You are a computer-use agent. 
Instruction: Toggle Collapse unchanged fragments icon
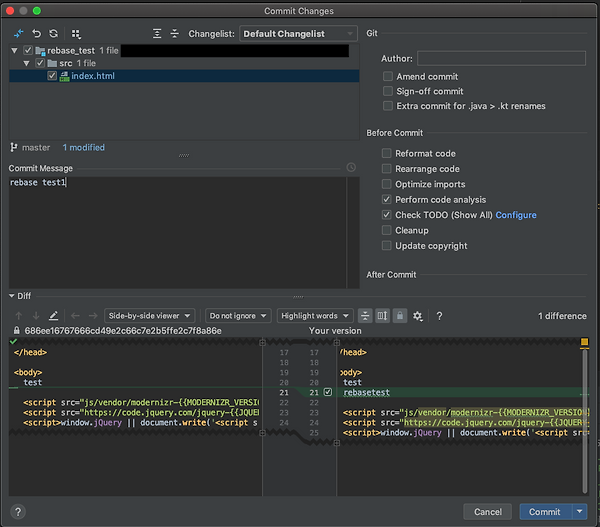point(365,316)
